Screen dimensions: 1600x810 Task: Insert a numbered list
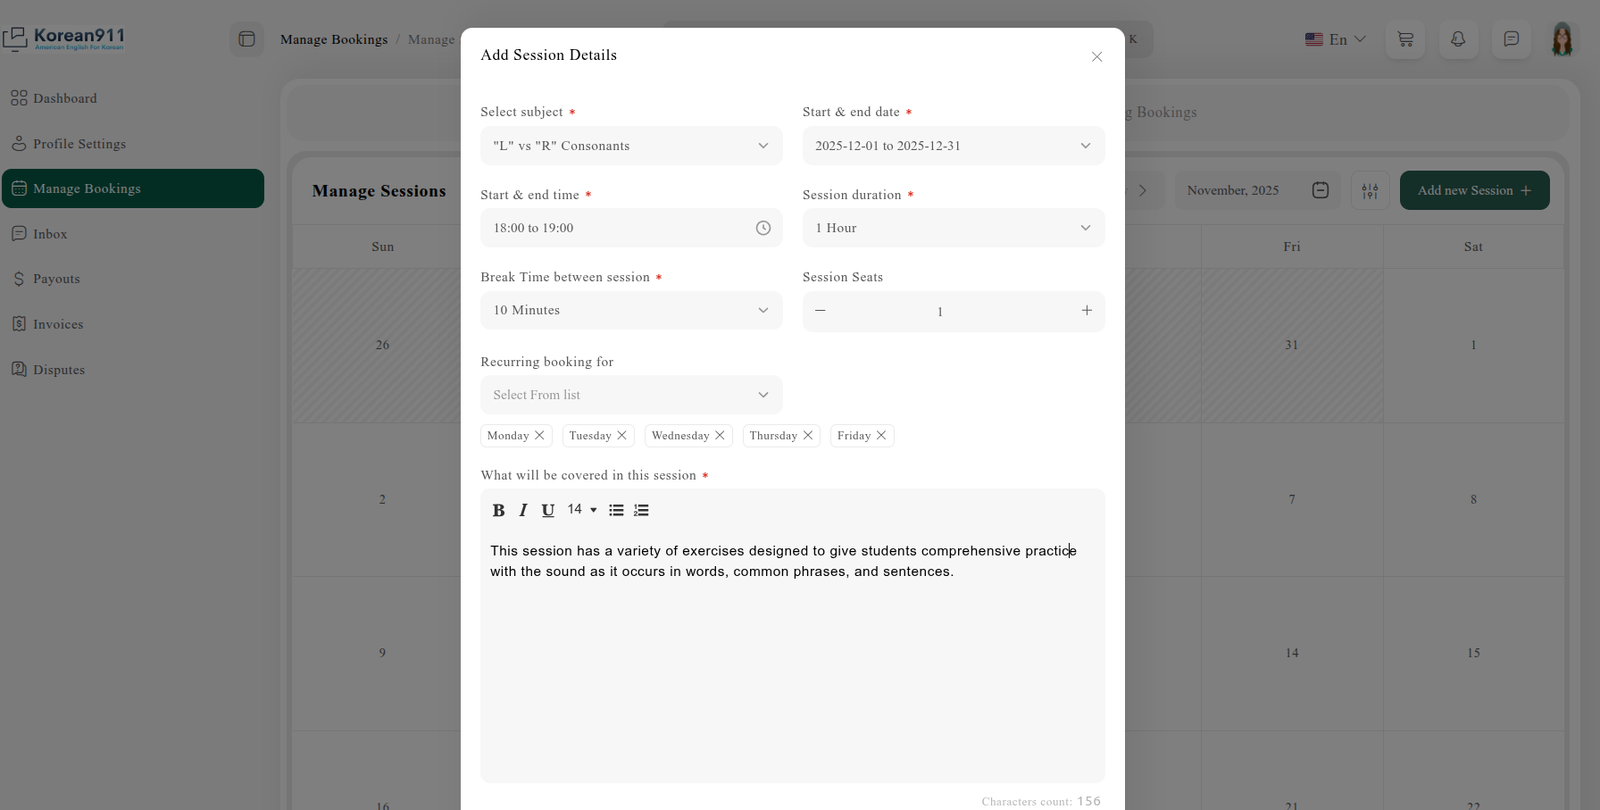641,510
